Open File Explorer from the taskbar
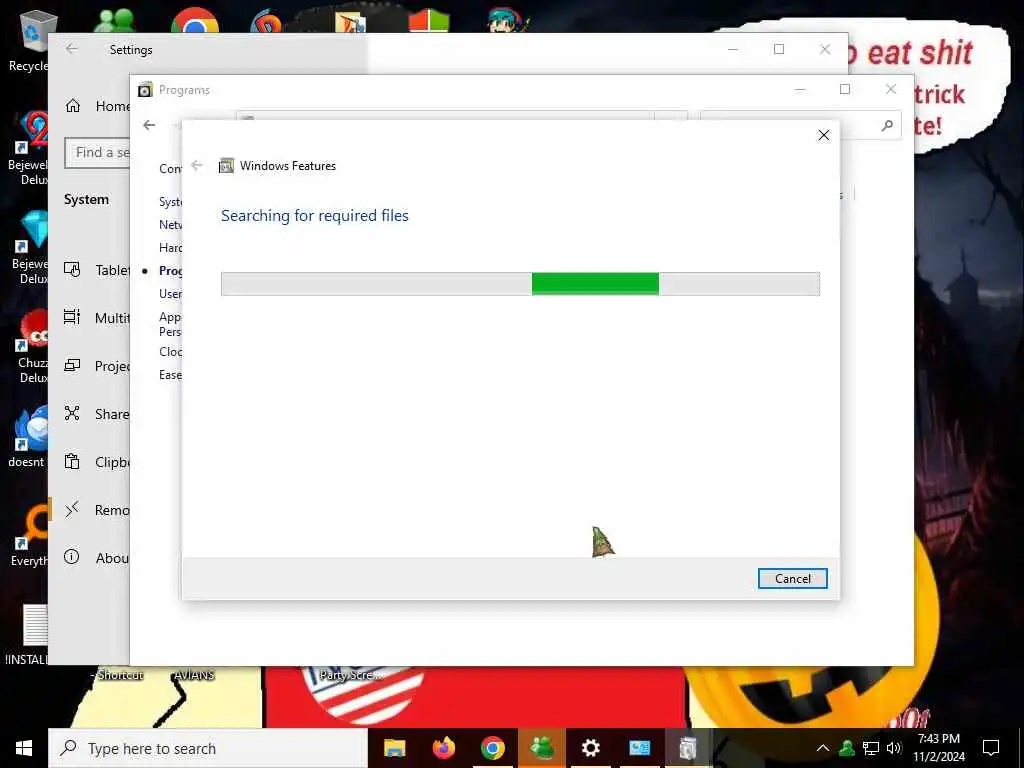Image resolution: width=1024 pixels, height=768 pixels. [394, 748]
